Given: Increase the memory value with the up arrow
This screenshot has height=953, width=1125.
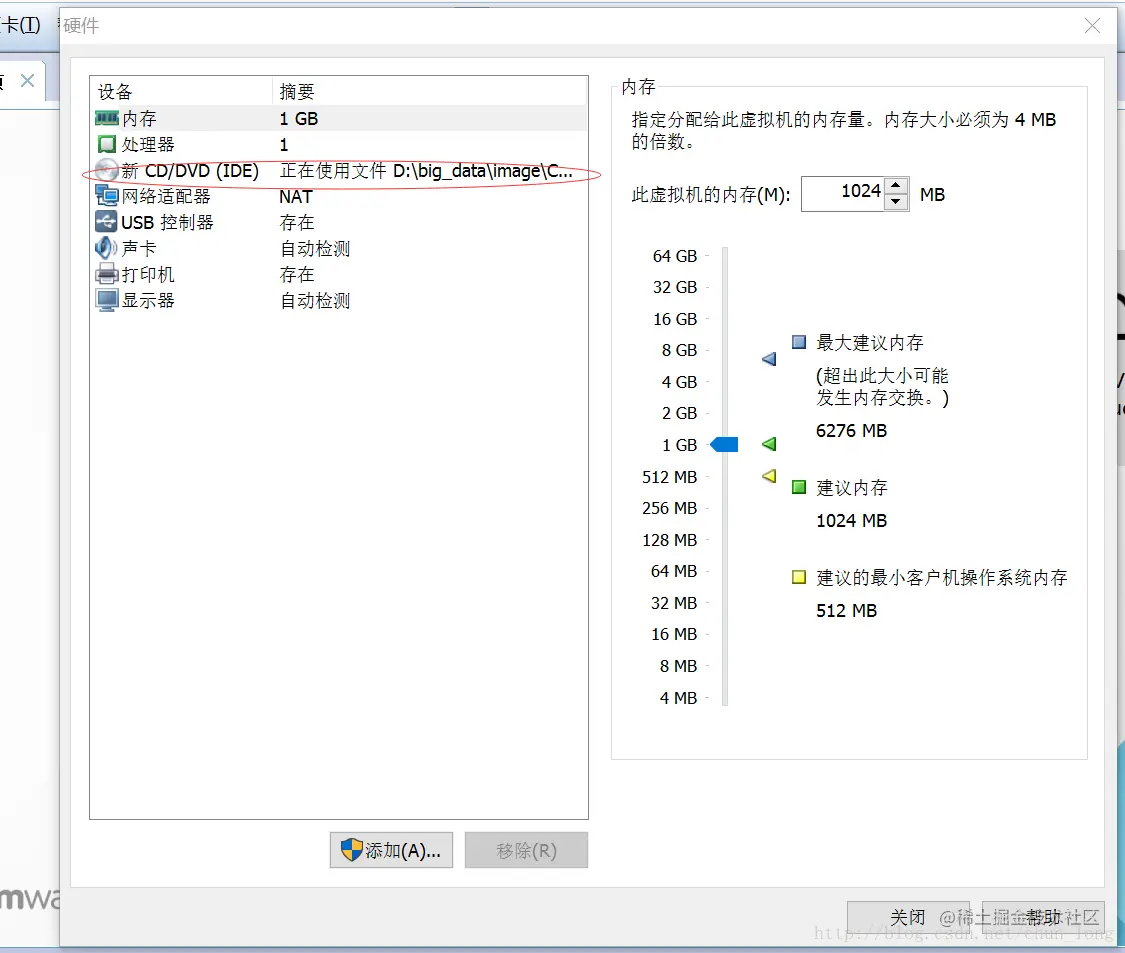Looking at the screenshot, I should pos(895,186).
